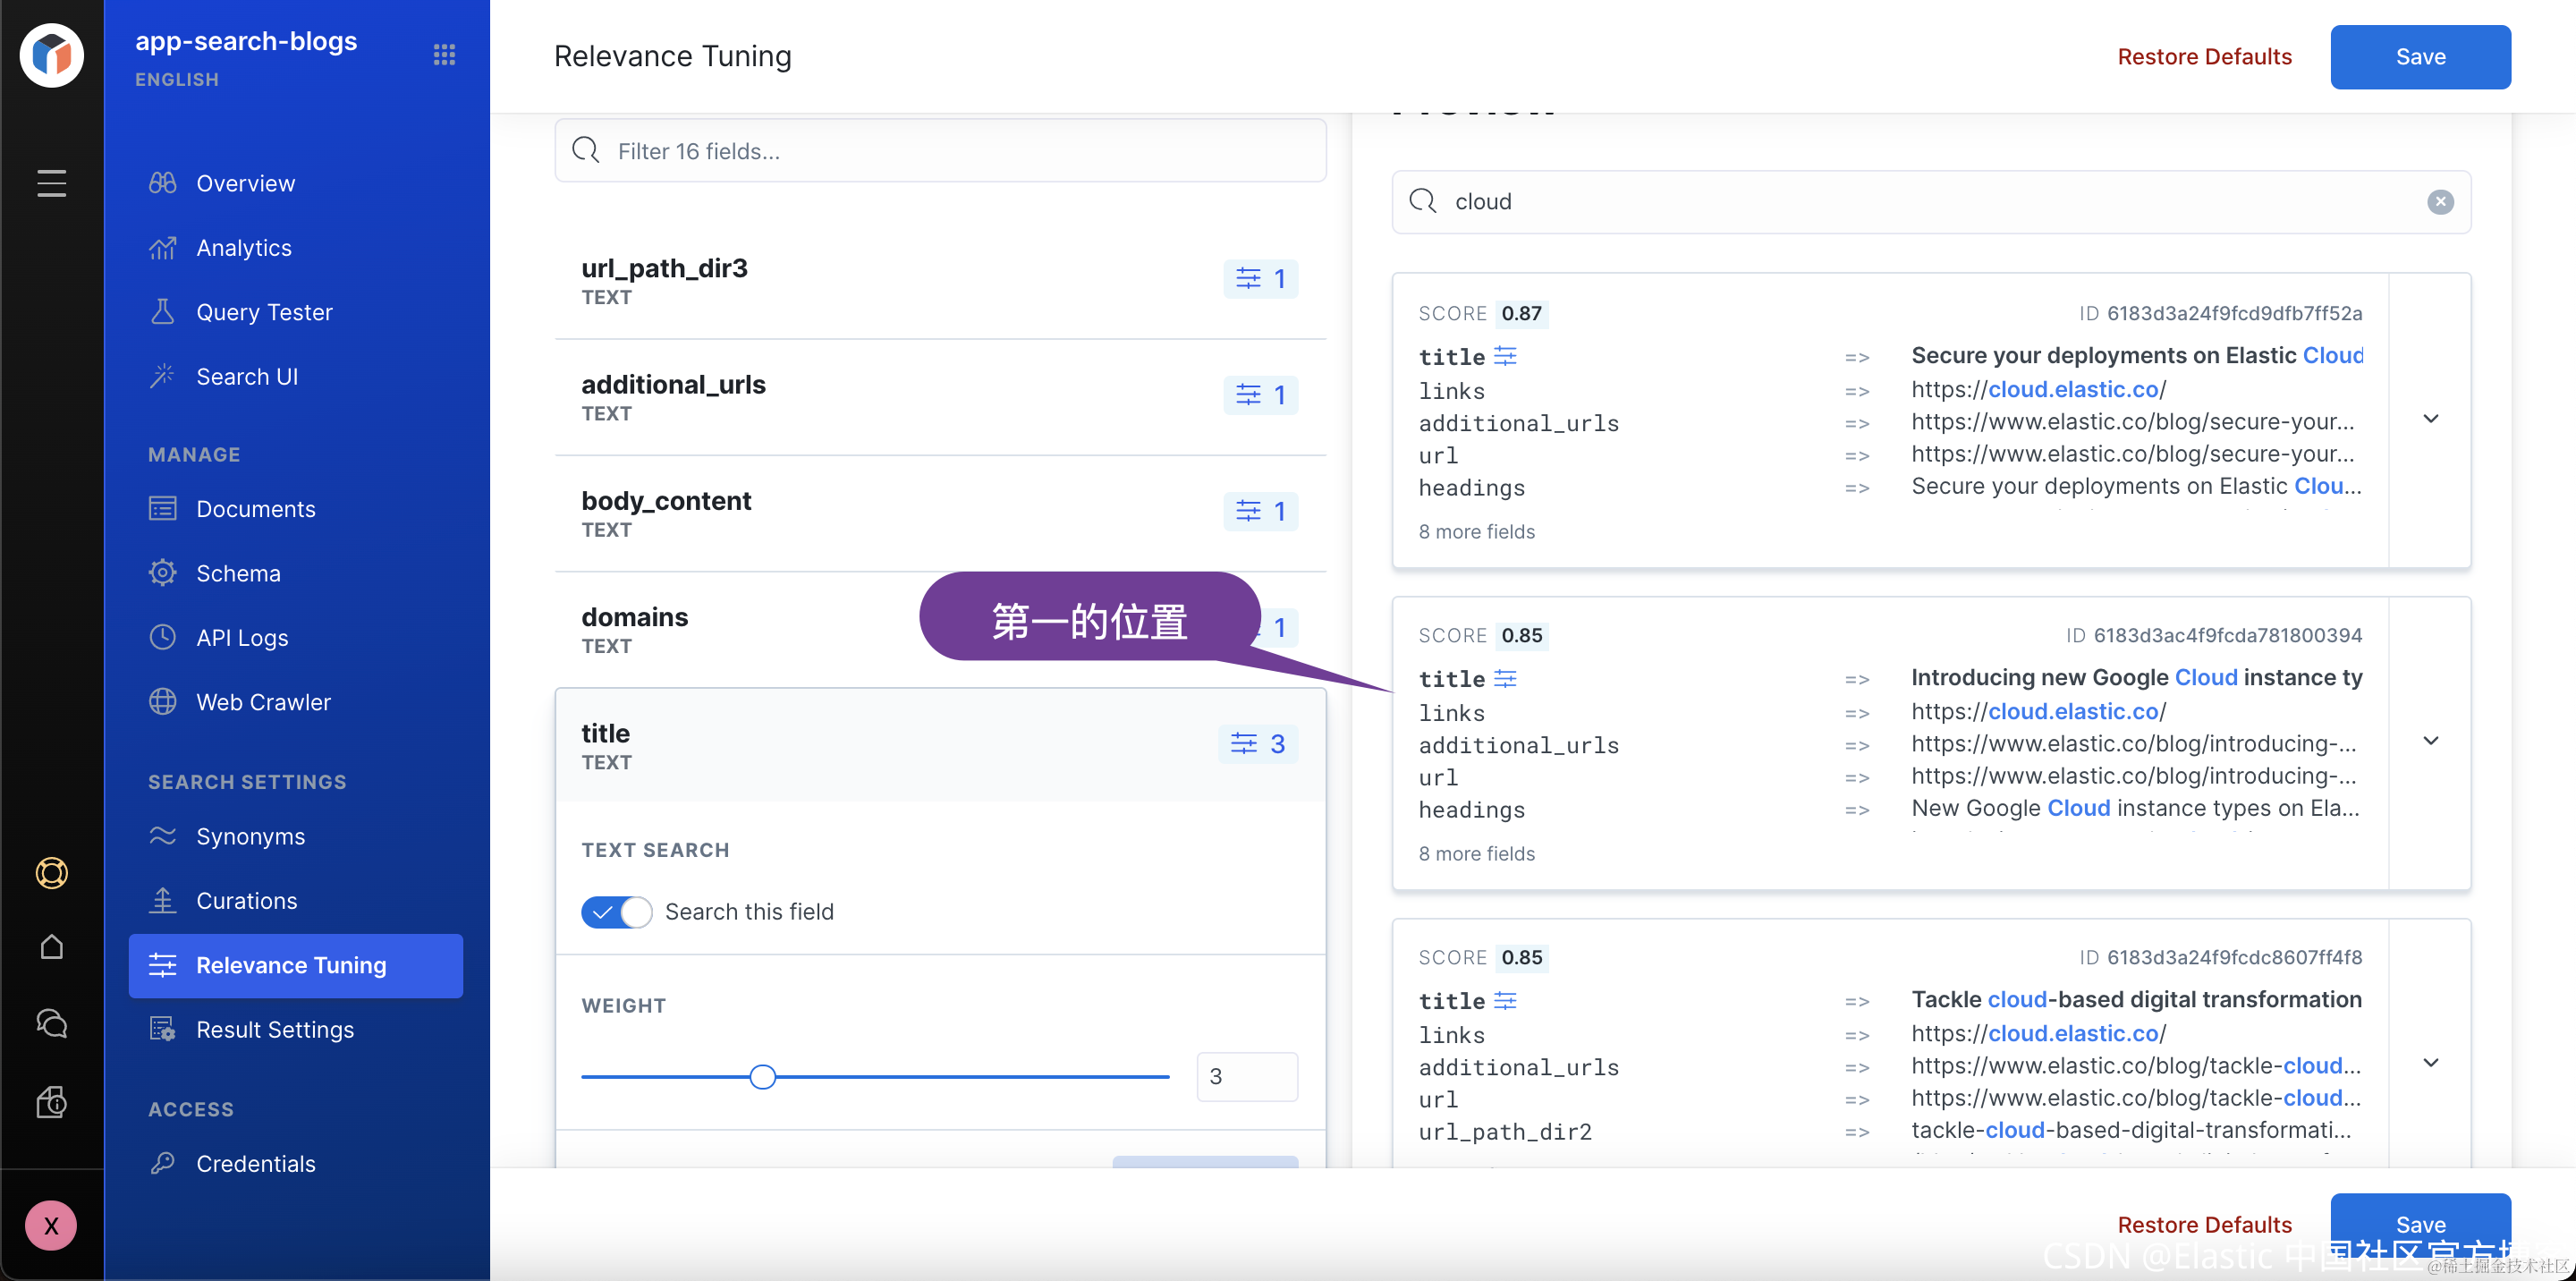This screenshot has height=1281, width=2576.
Task: Open the chat bubbles icon
Action: (51, 1023)
